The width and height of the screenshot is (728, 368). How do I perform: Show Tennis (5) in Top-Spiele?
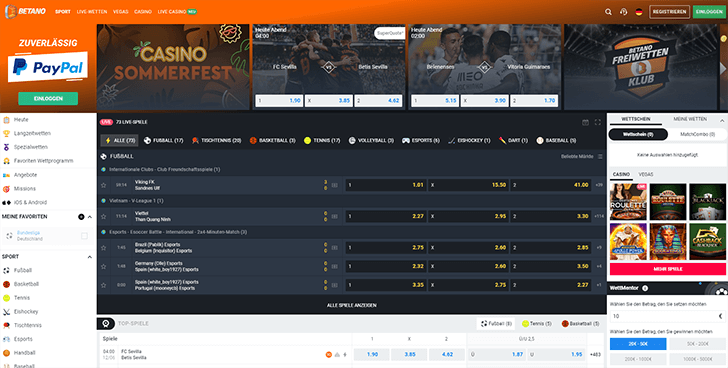[x=536, y=323]
